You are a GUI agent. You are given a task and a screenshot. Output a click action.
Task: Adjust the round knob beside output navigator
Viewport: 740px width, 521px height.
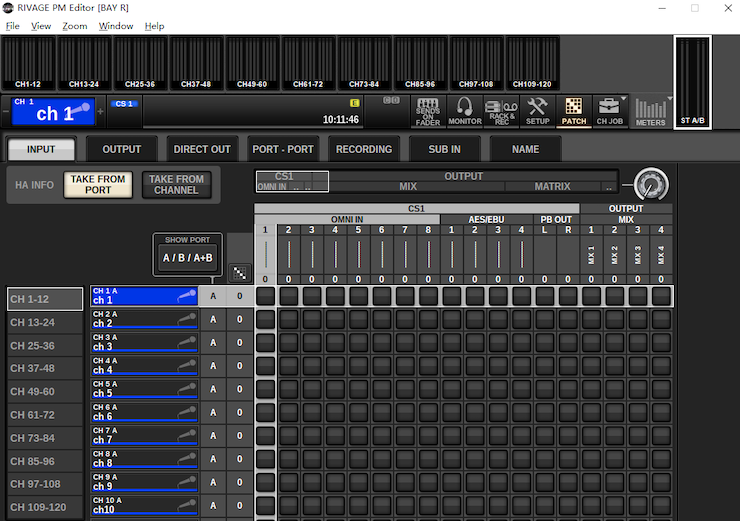651,184
